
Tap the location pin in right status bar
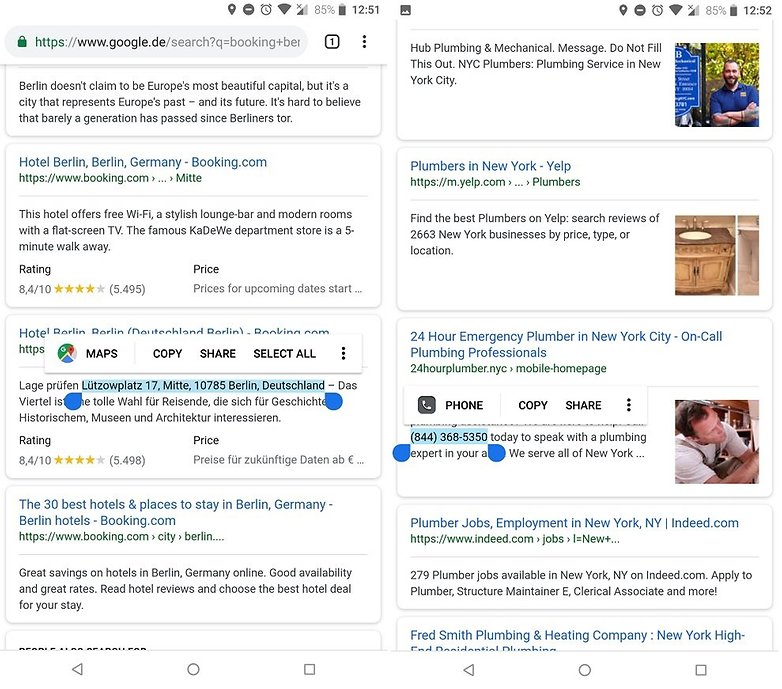pyautogui.click(x=623, y=10)
